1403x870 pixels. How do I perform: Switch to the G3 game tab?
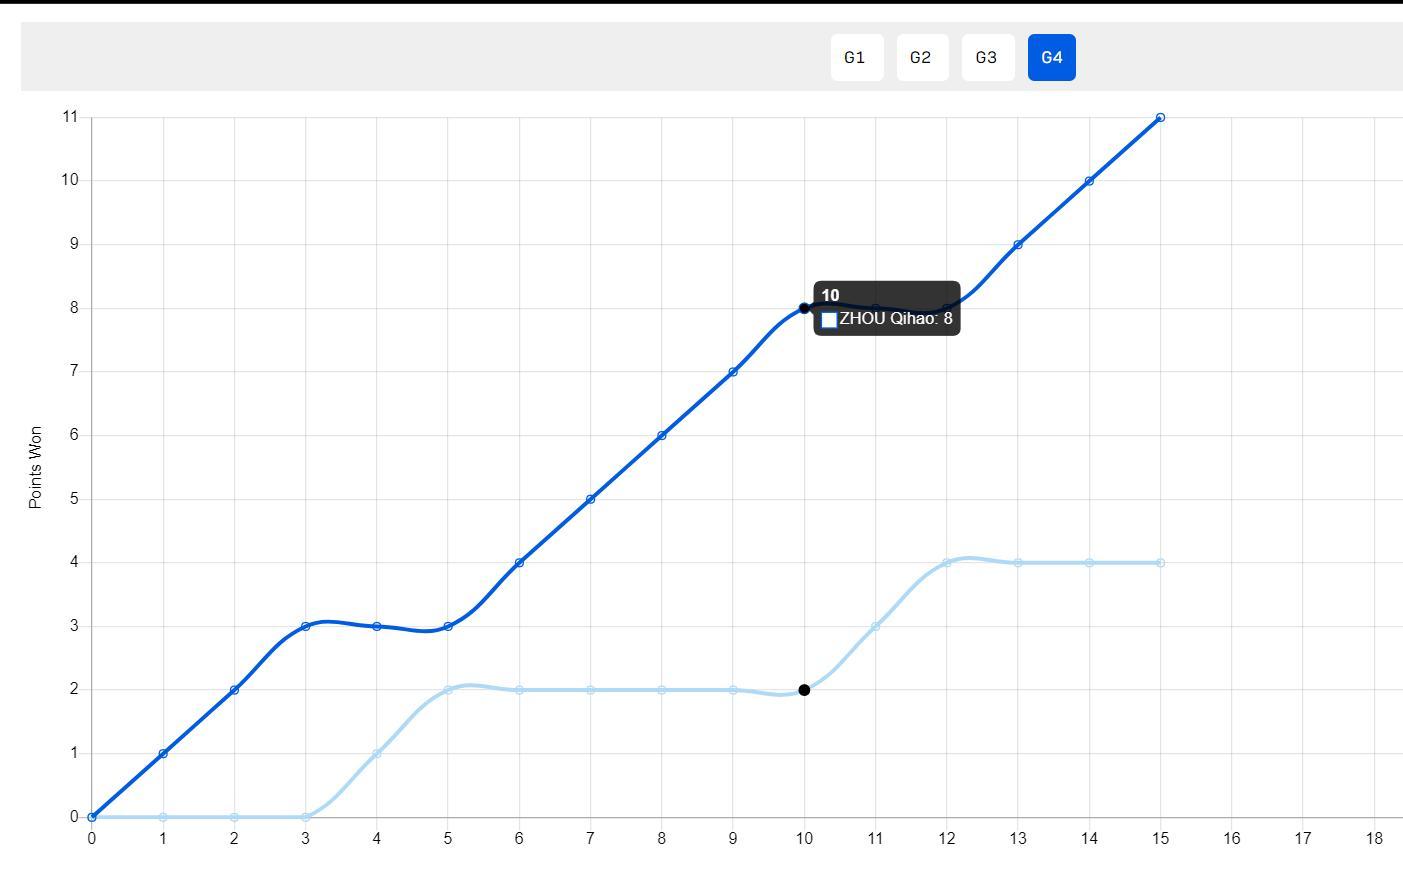coord(988,57)
